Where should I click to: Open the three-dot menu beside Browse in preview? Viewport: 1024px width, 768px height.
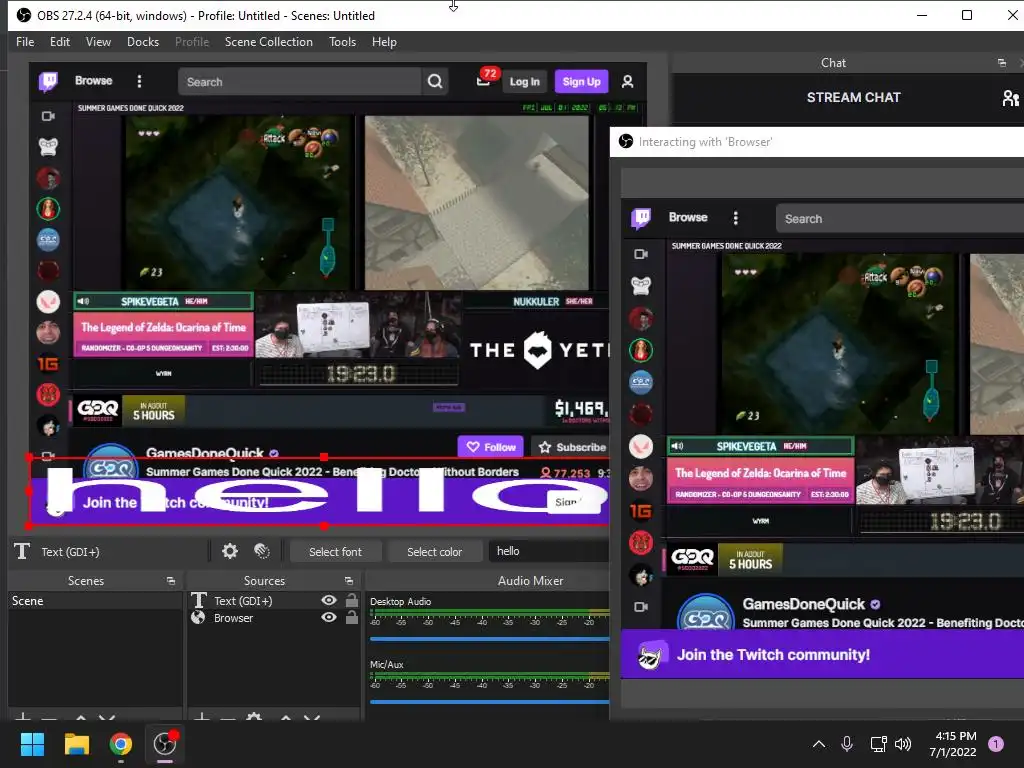click(139, 81)
